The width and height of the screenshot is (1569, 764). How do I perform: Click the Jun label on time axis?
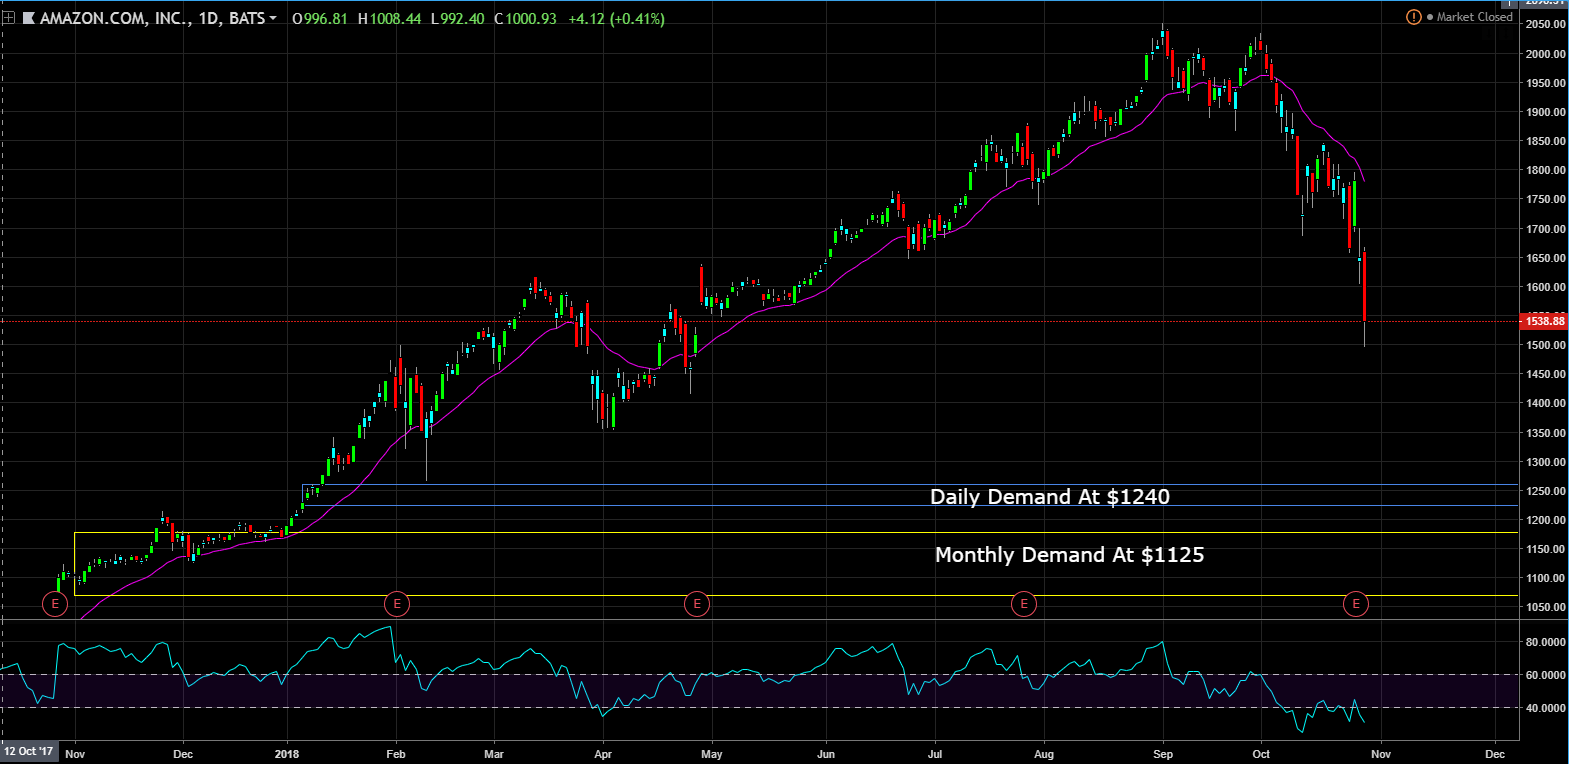tap(826, 754)
